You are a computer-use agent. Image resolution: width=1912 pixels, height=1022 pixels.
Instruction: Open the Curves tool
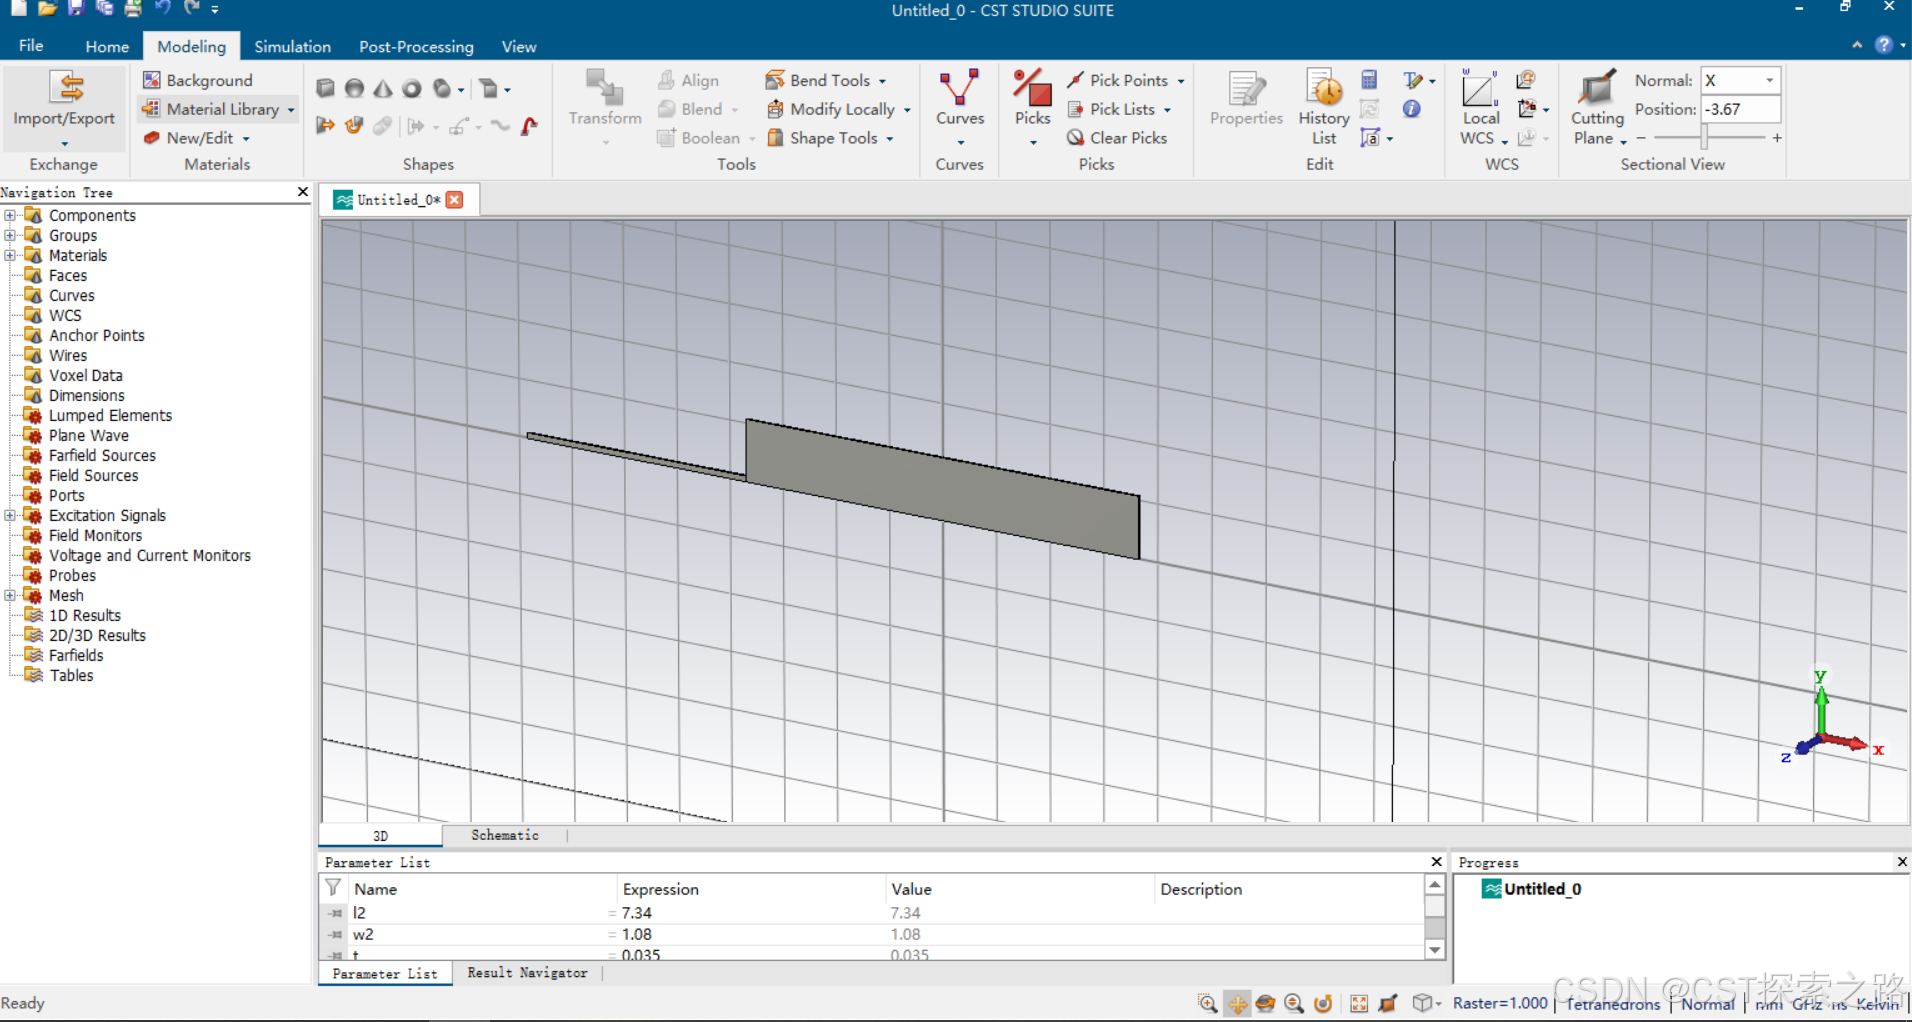[x=960, y=106]
